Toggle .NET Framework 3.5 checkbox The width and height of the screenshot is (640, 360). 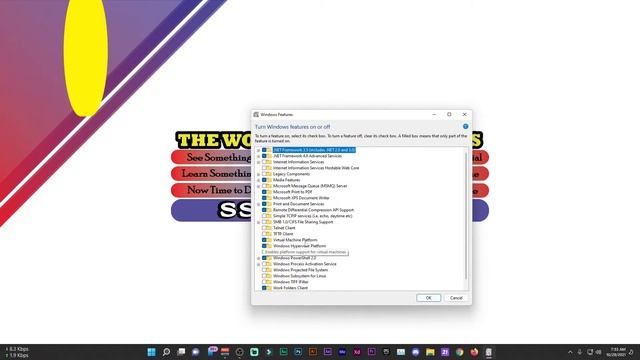tap(264, 150)
